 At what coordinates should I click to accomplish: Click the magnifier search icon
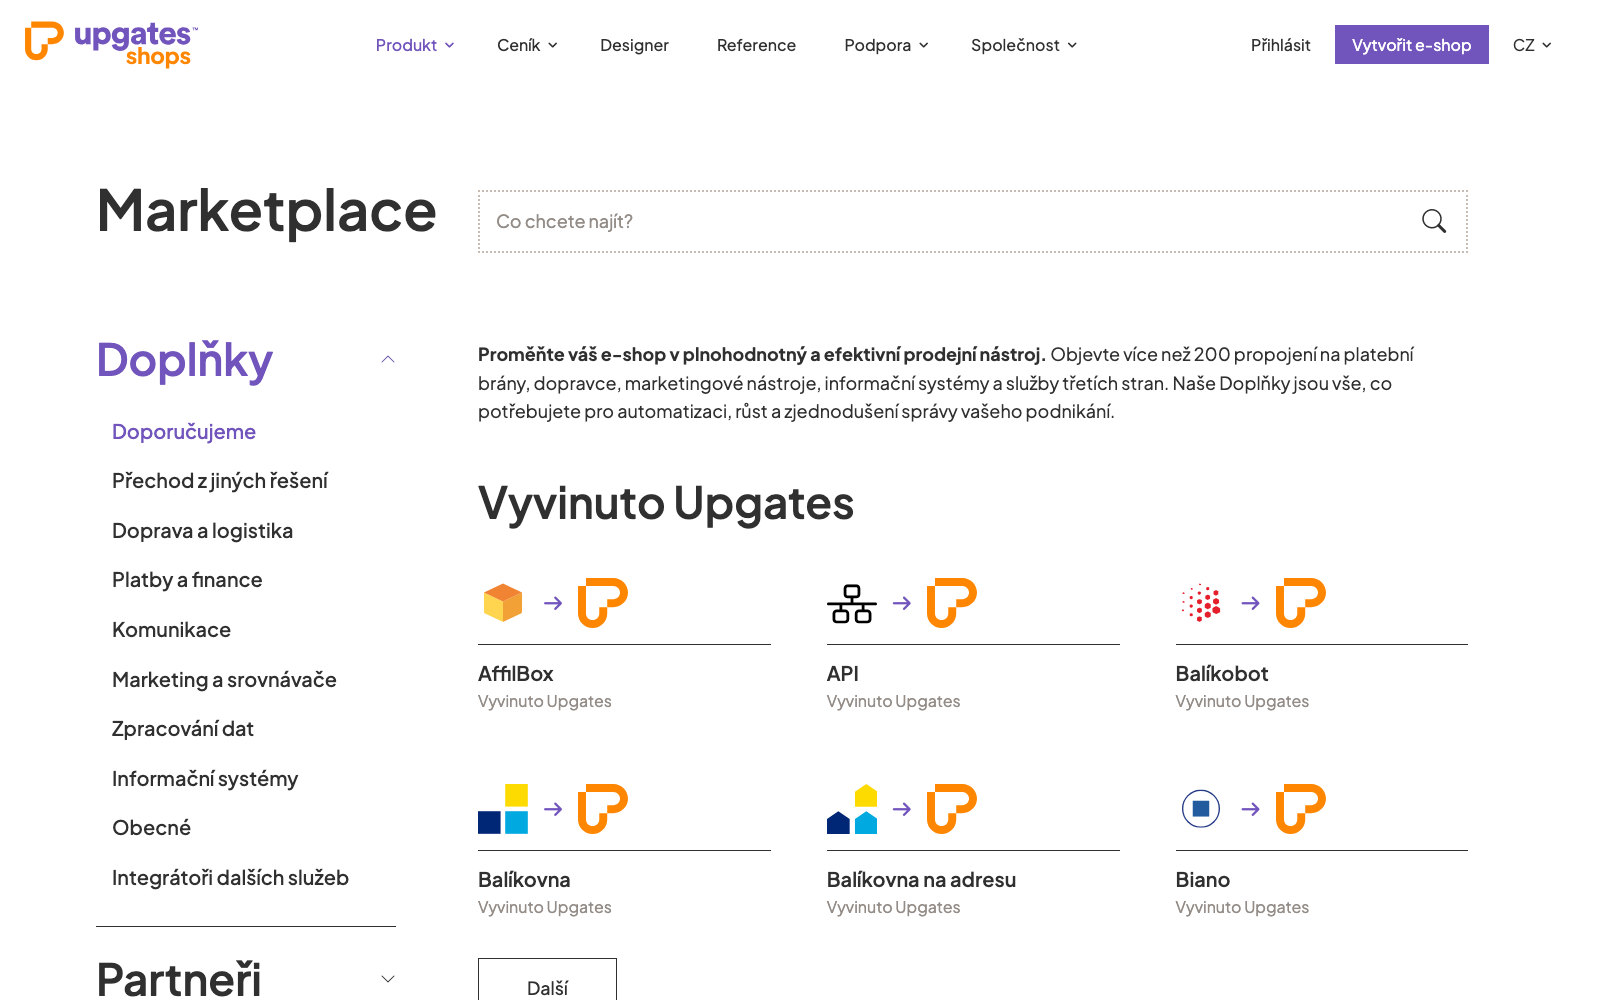coord(1434,221)
